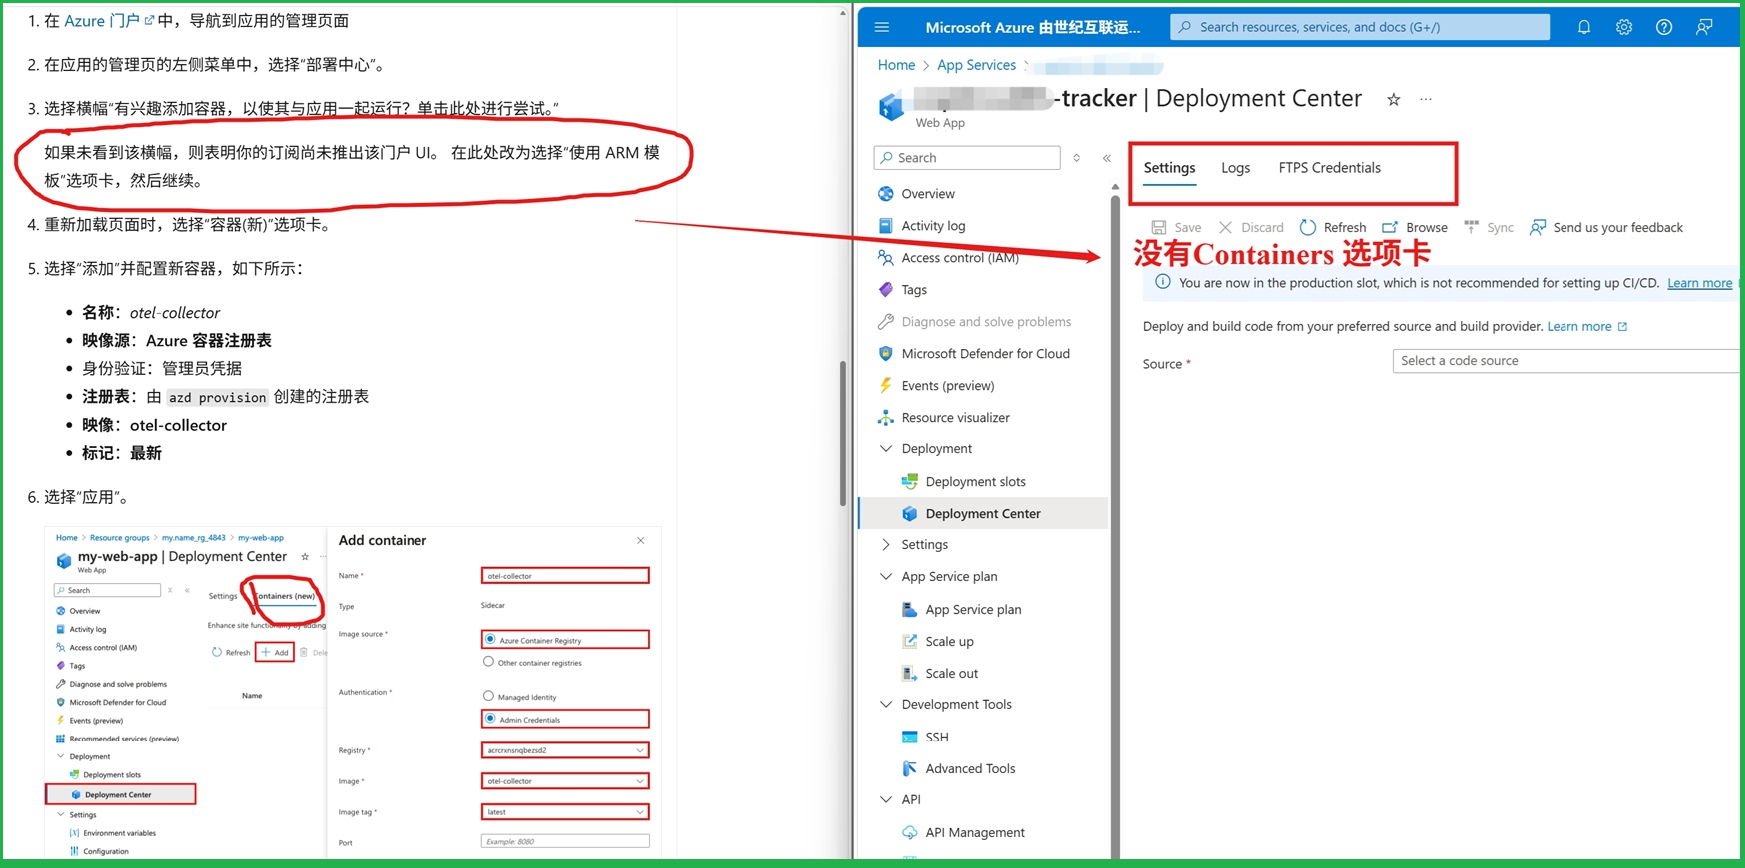Open Events (preview)
Viewport: 1745px width, 868px height.
[947, 386]
